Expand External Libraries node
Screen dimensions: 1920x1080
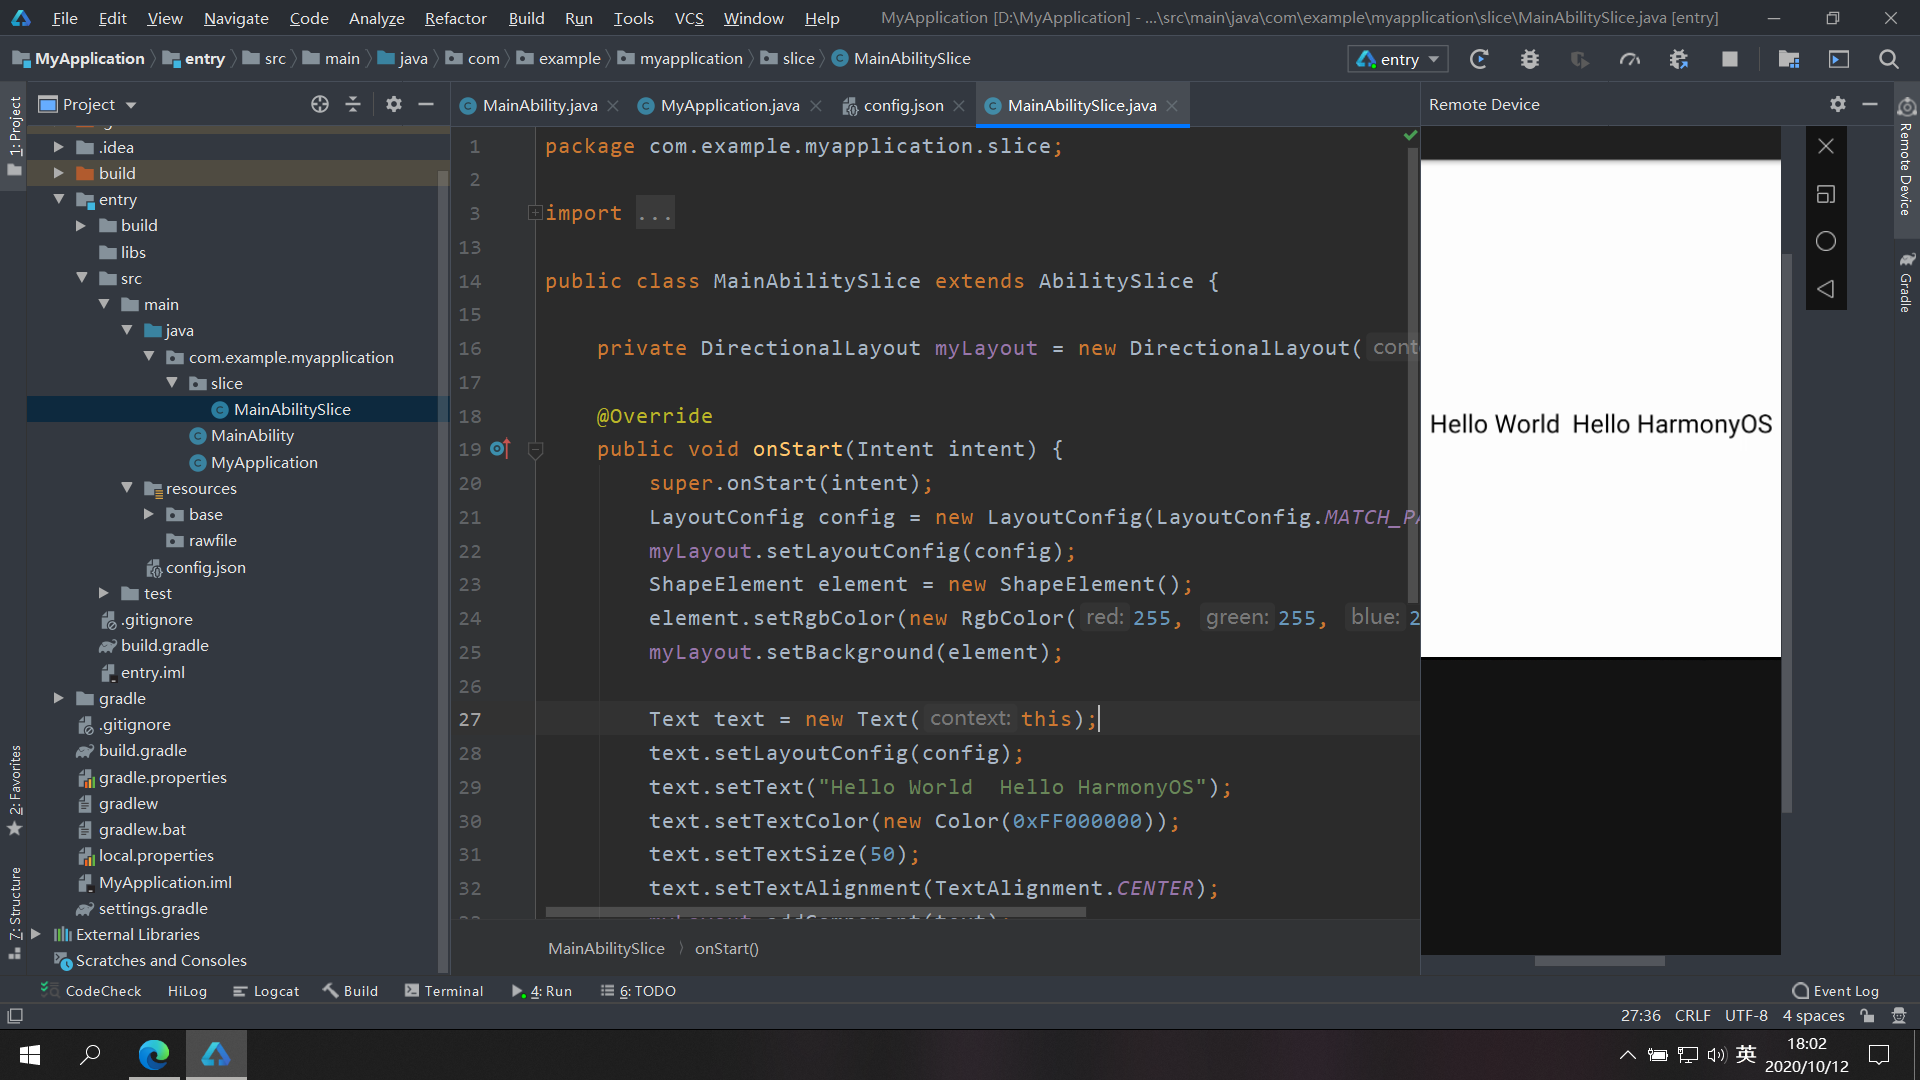pos(36,934)
